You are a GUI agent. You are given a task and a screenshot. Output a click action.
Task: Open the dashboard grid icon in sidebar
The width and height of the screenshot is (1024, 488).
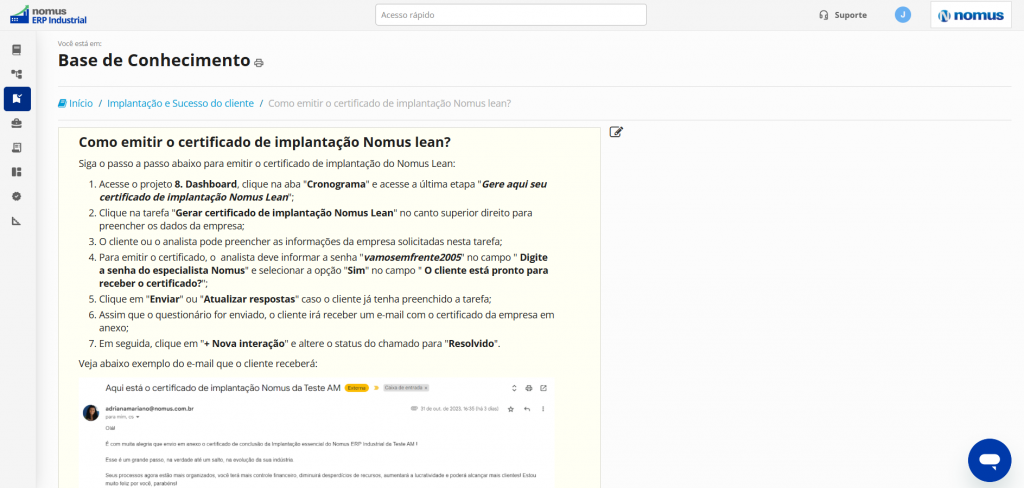17,172
